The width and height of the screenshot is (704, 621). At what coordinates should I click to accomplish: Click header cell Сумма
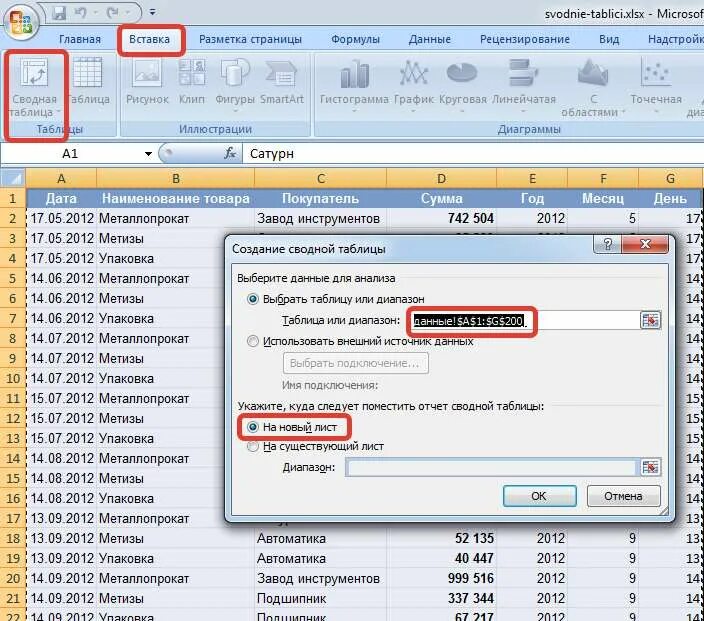click(441, 198)
